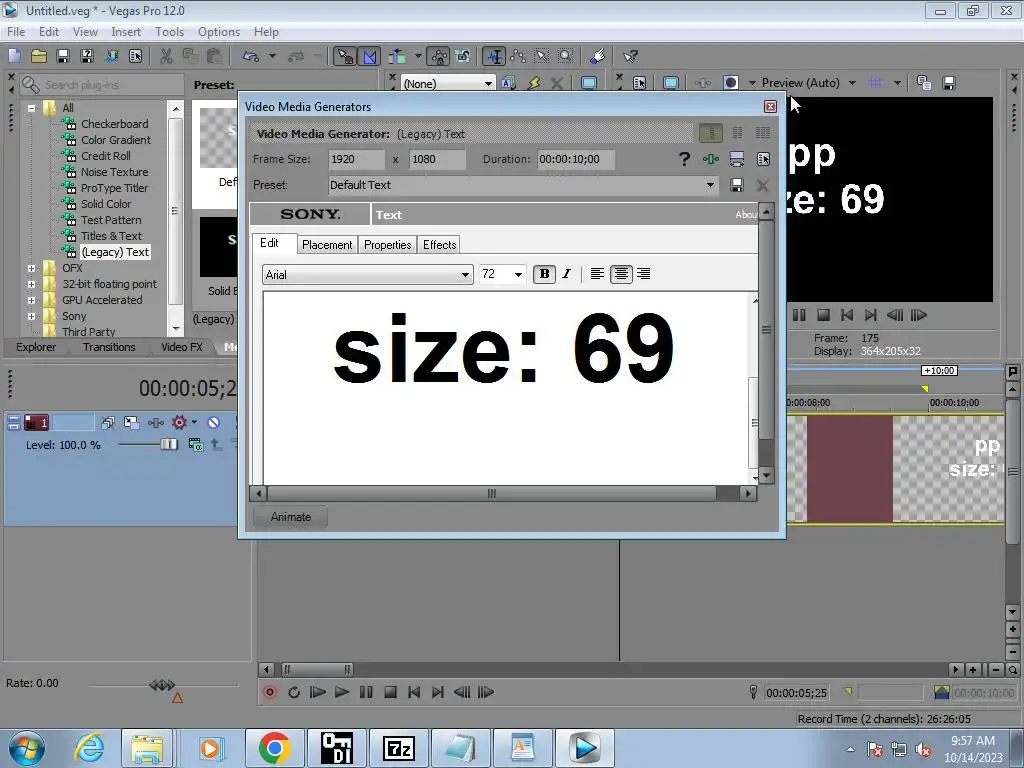Switch to the Placement tab
Viewport: 1024px width, 768px height.
tap(327, 245)
